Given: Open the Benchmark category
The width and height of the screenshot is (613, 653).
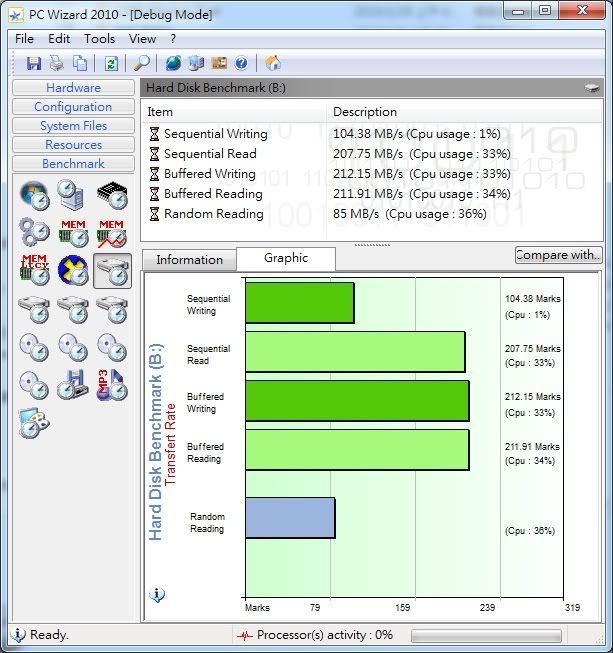Looking at the screenshot, I should (74, 164).
